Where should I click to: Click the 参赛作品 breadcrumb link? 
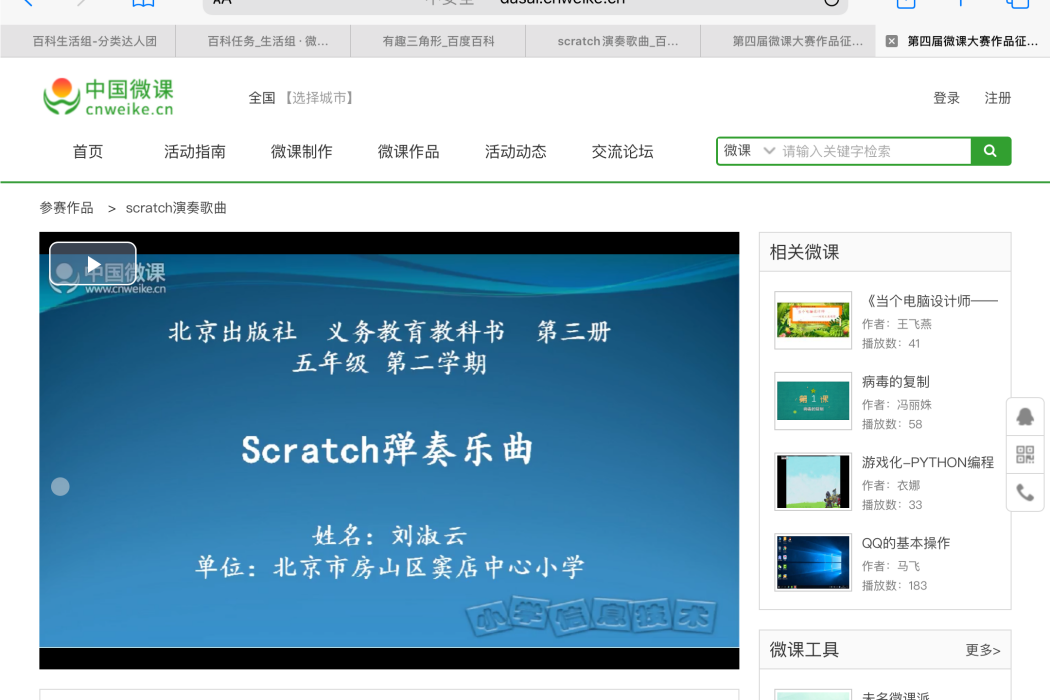point(66,208)
